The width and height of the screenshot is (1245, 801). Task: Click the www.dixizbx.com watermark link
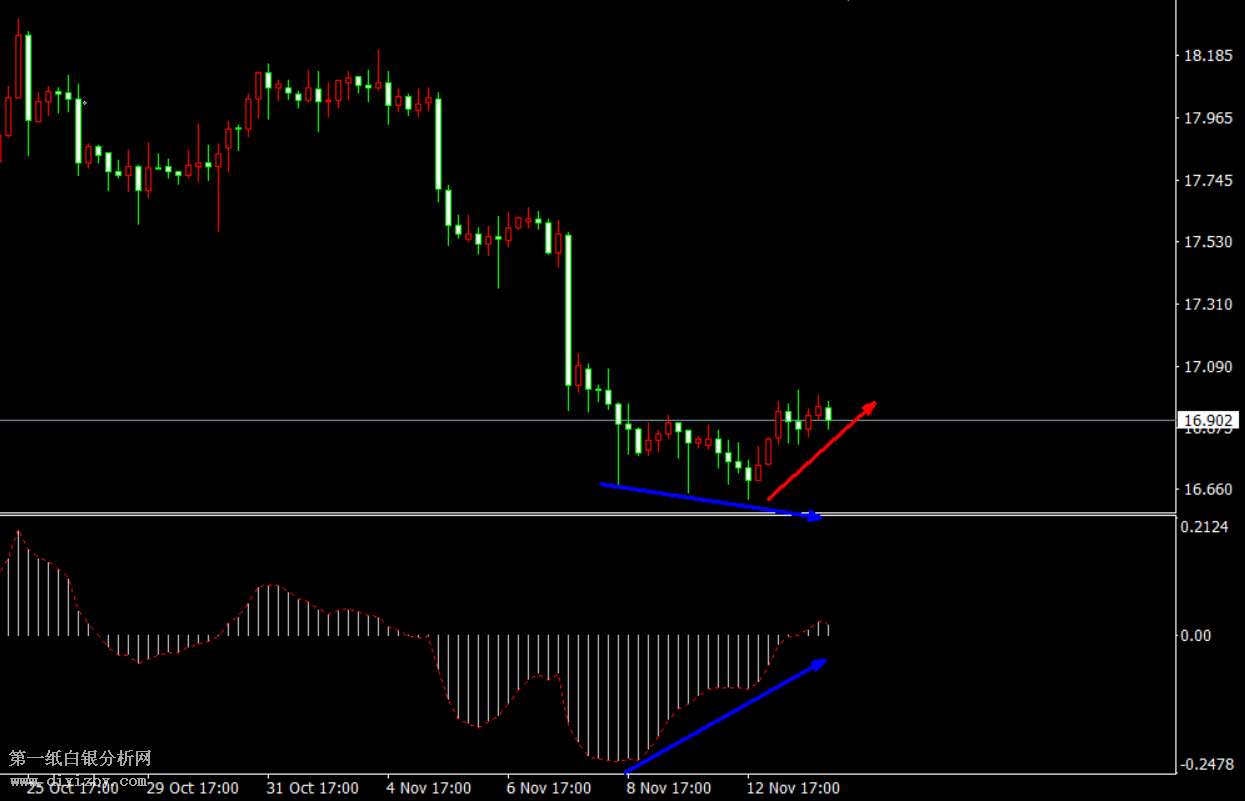pyautogui.click(x=78, y=779)
